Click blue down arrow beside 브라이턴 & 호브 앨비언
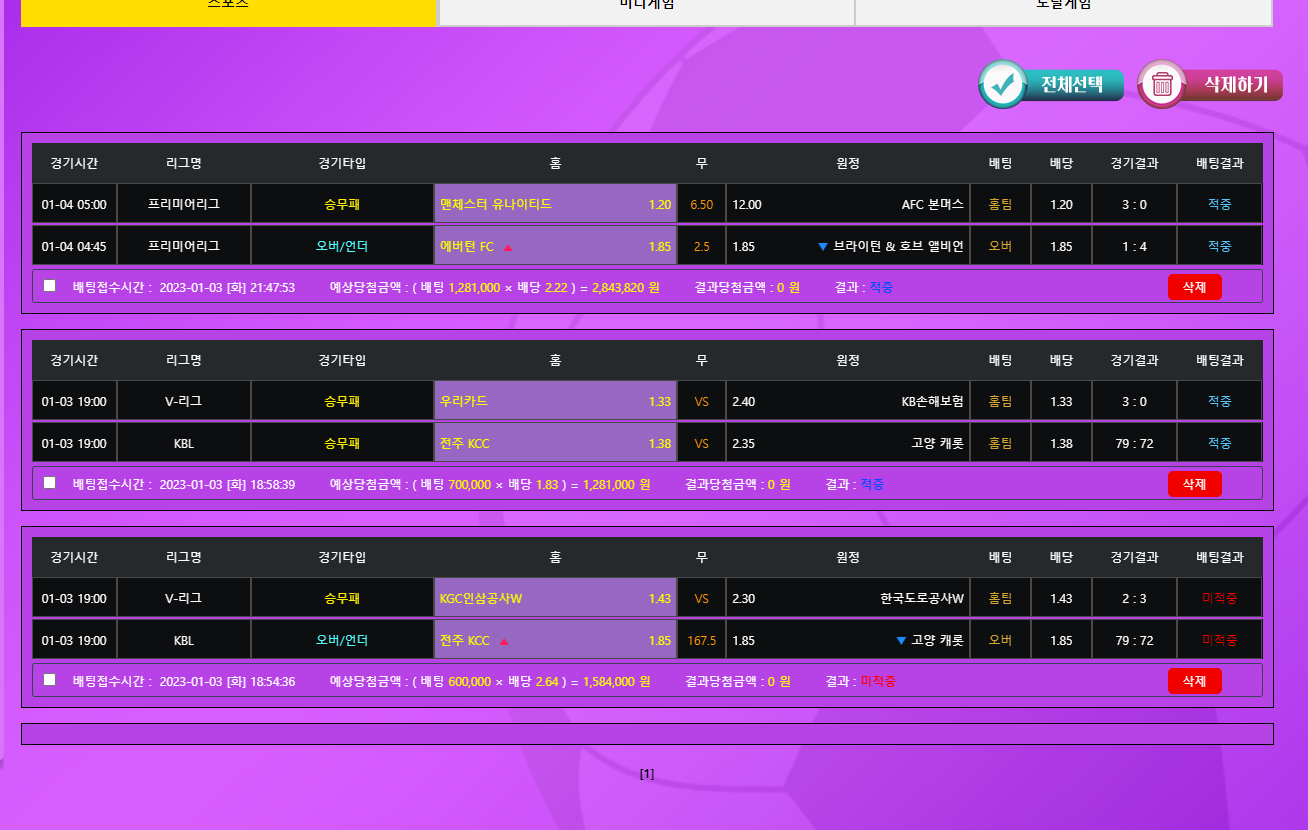Screen dimensions: 1308x830 tap(823, 247)
